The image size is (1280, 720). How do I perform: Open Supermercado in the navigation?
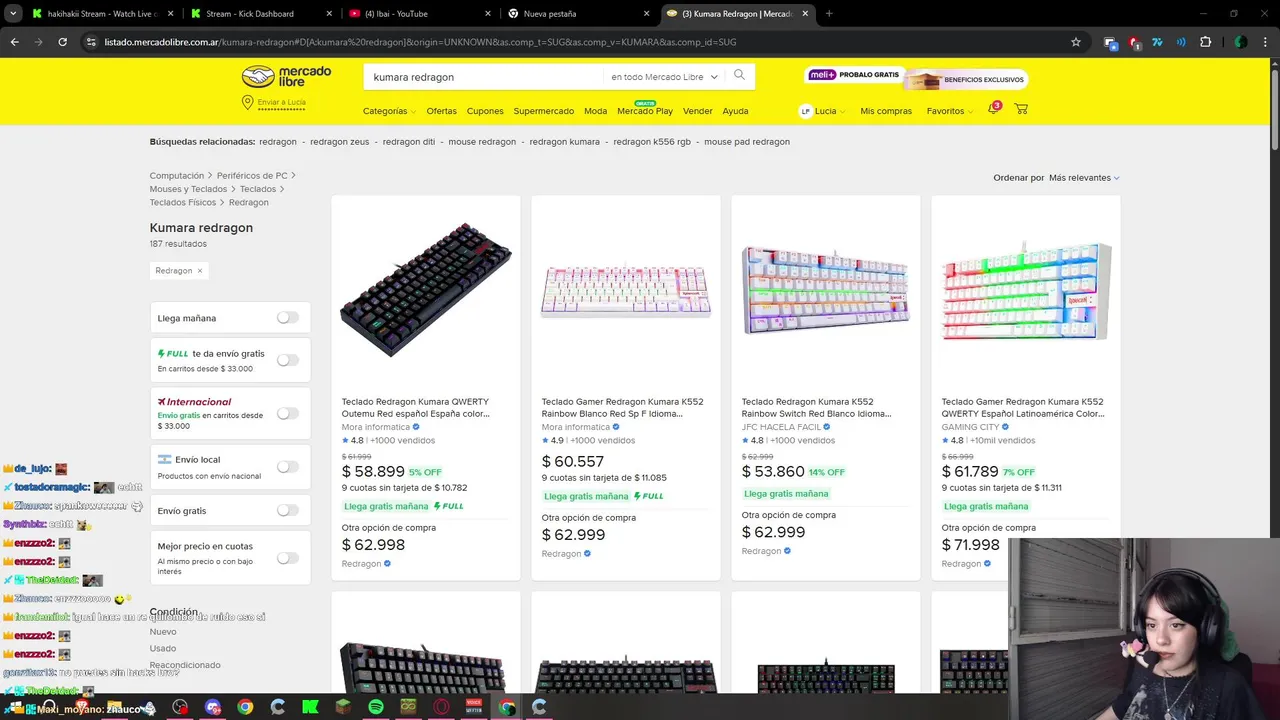point(544,111)
